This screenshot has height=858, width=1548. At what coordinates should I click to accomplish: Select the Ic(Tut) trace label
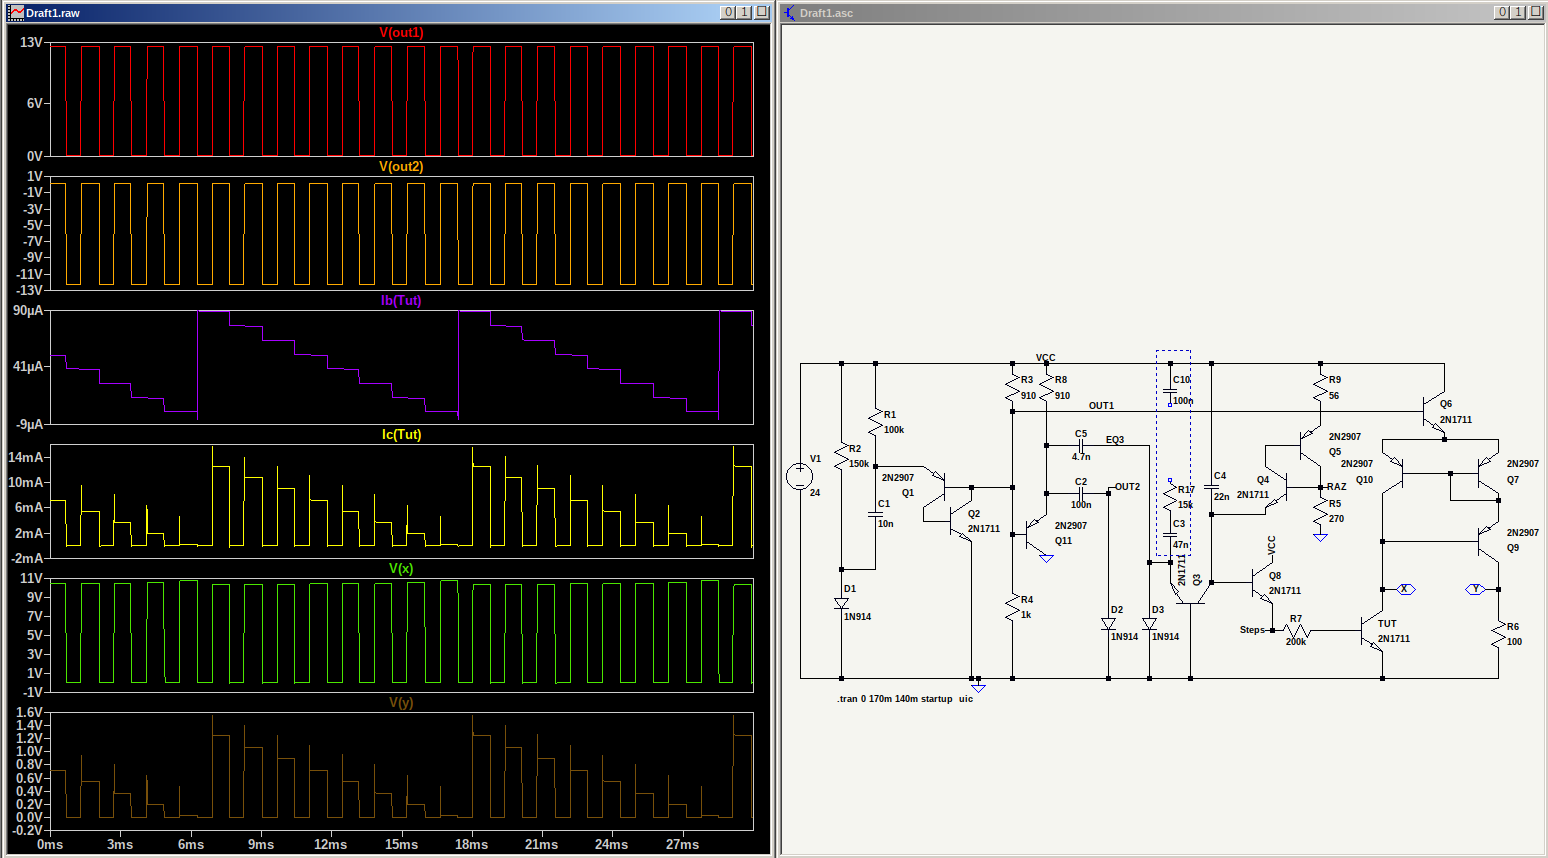click(x=401, y=435)
